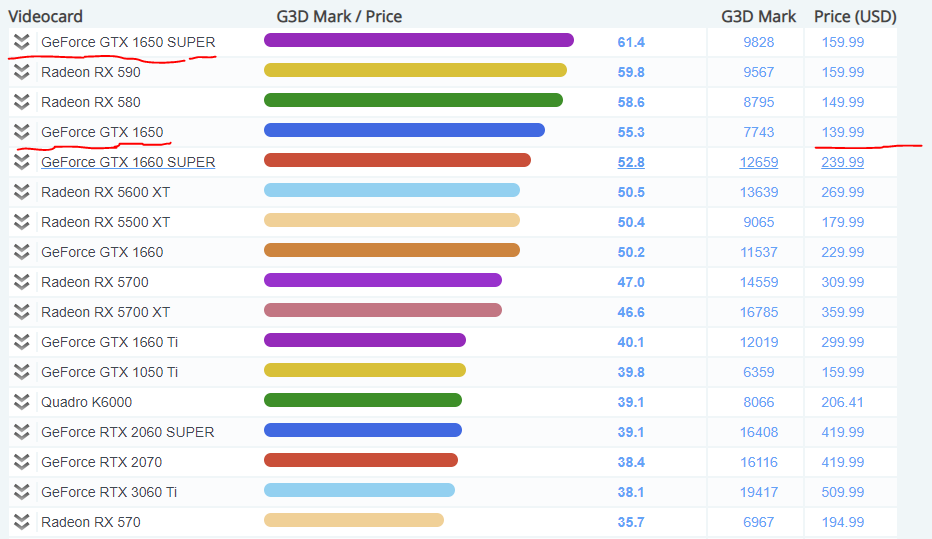Viewport: 932px width, 539px height.
Task: Expand the GeForce GTX 1660 Ti row chevron
Action: point(22,342)
